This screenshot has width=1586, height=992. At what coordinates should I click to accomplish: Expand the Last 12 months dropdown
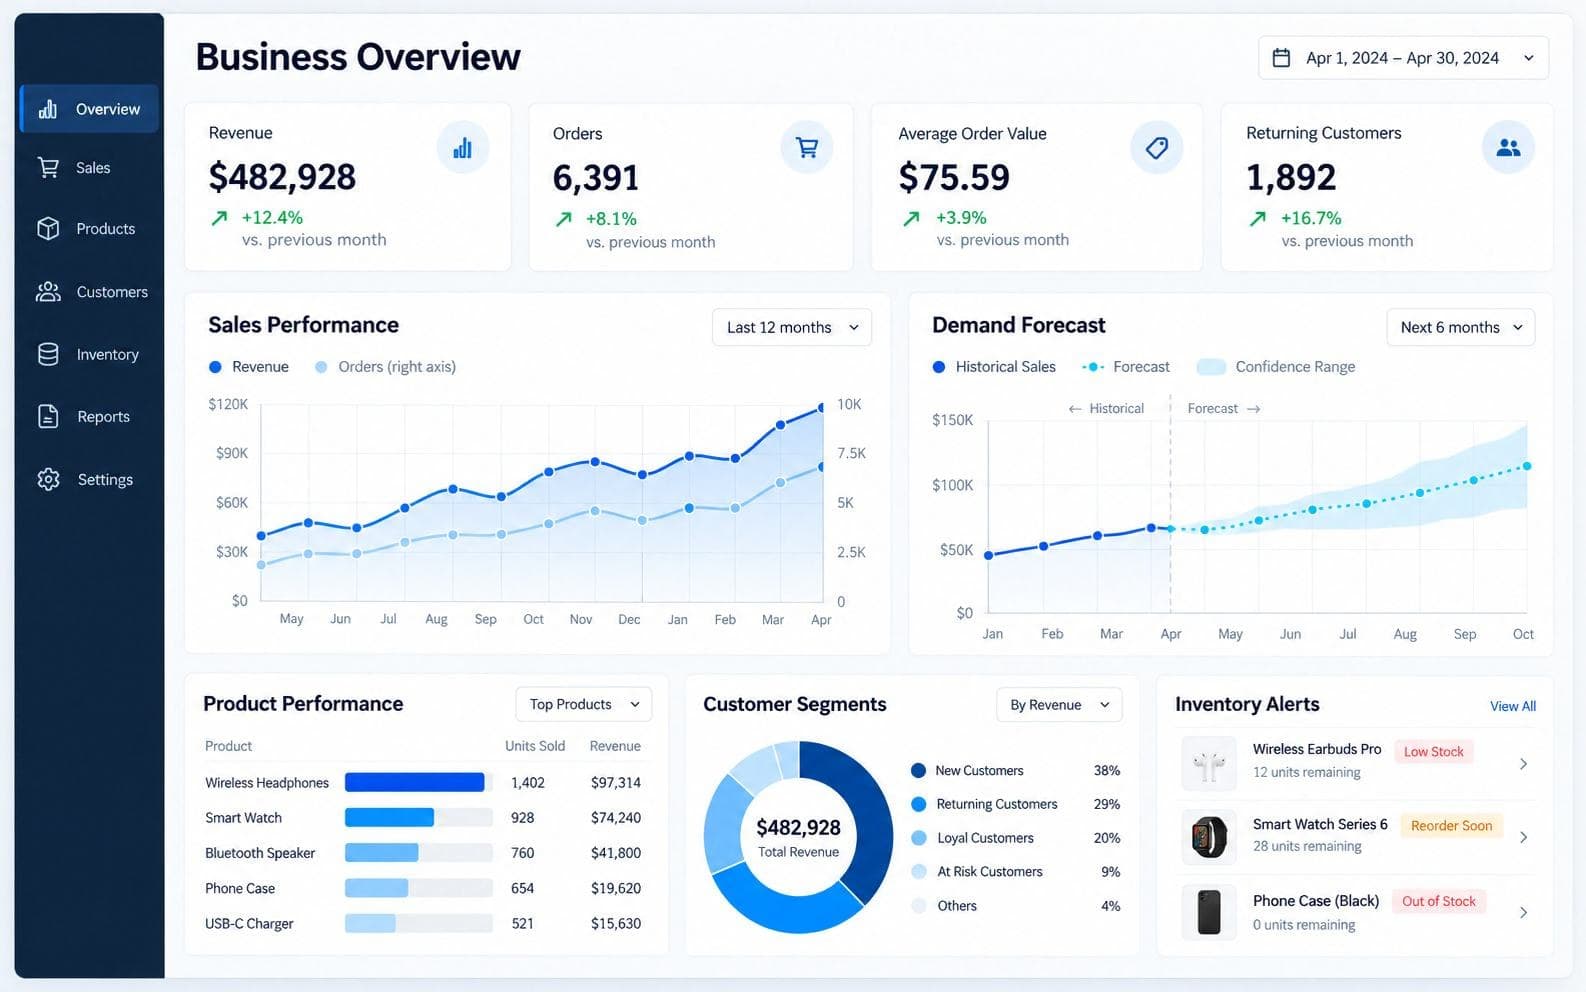coord(792,327)
